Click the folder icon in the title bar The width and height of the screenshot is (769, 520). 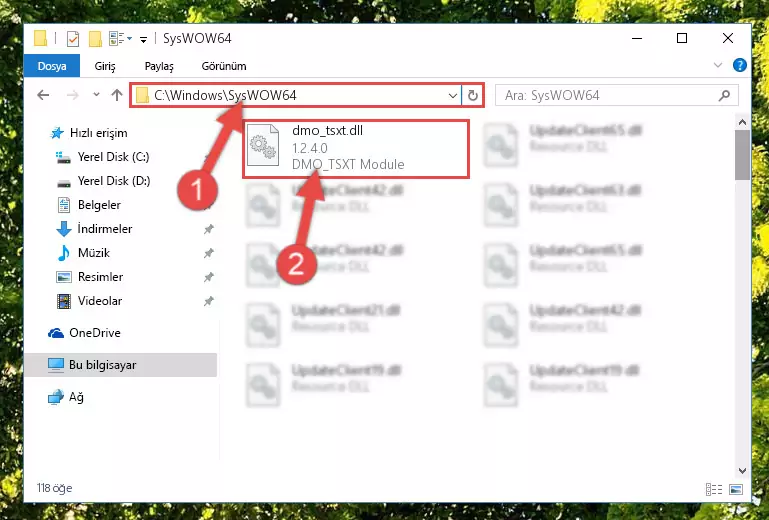[x=40, y=38]
